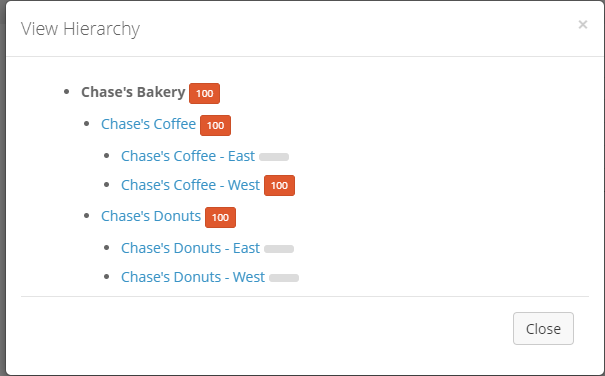
Task: Click the 100 badge beside Chase's Bakery
Action: pyautogui.click(x=204, y=93)
